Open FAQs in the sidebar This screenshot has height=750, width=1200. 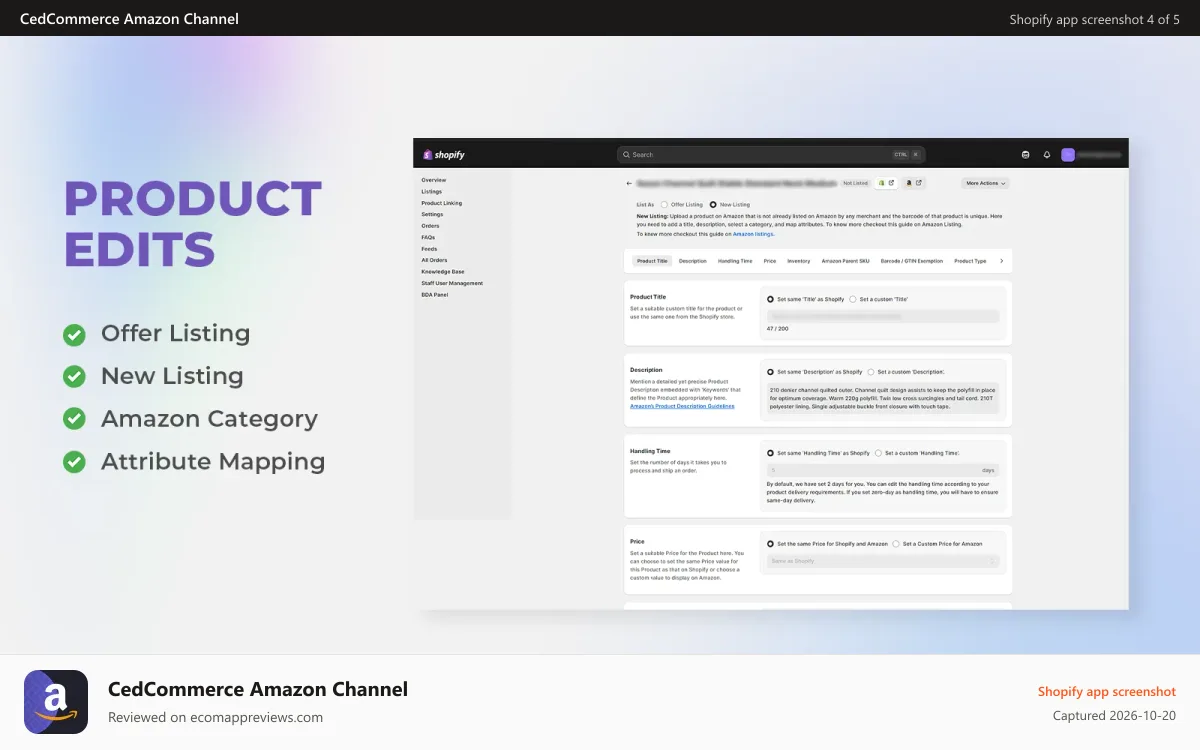point(428,237)
